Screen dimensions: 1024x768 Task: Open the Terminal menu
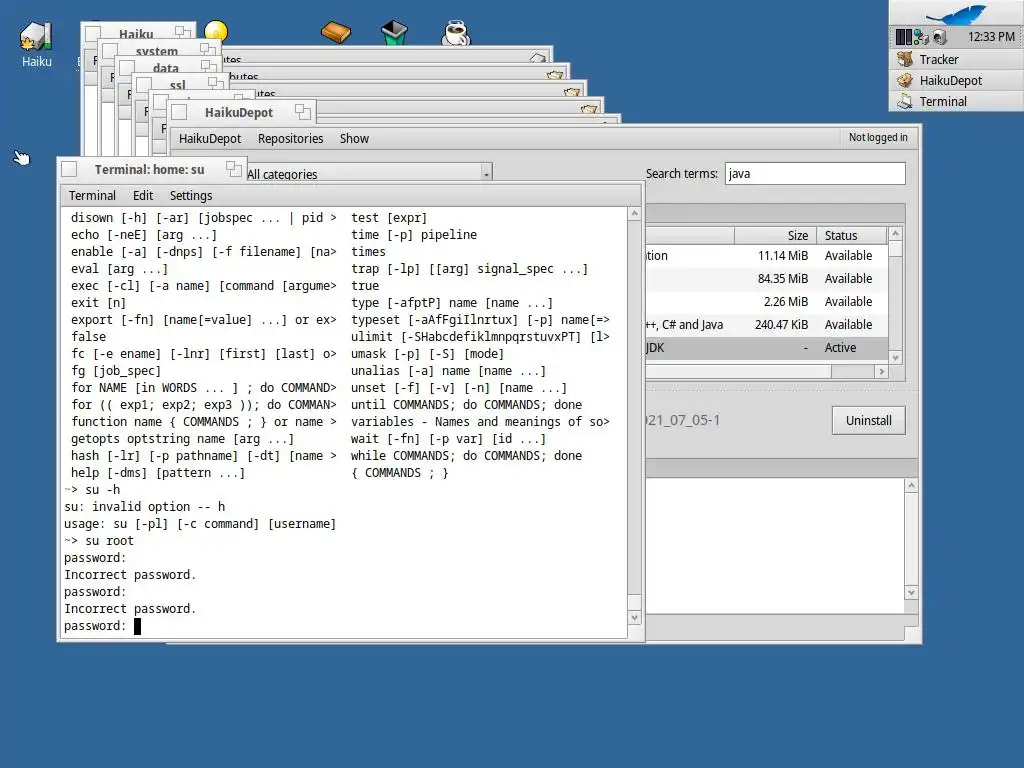[92, 195]
